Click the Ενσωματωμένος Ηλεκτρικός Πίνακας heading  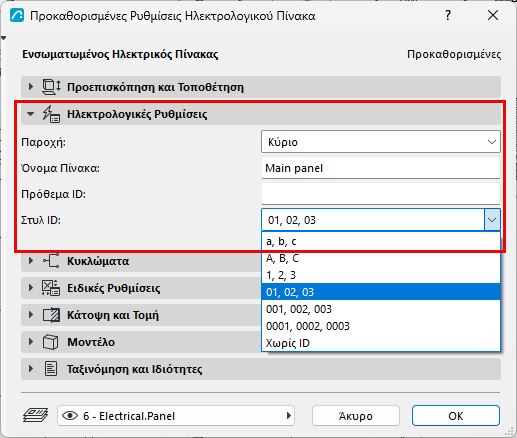point(120,54)
